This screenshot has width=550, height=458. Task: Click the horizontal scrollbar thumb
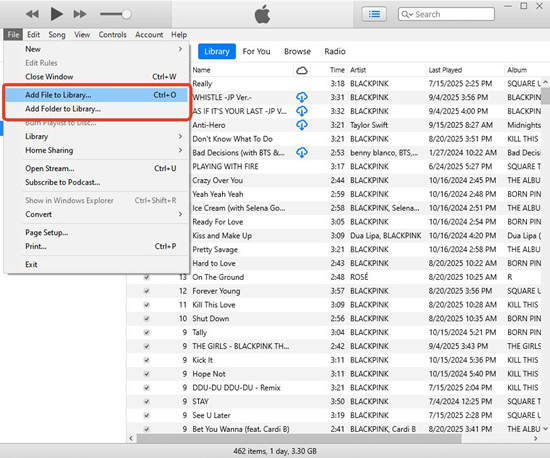click(299, 438)
